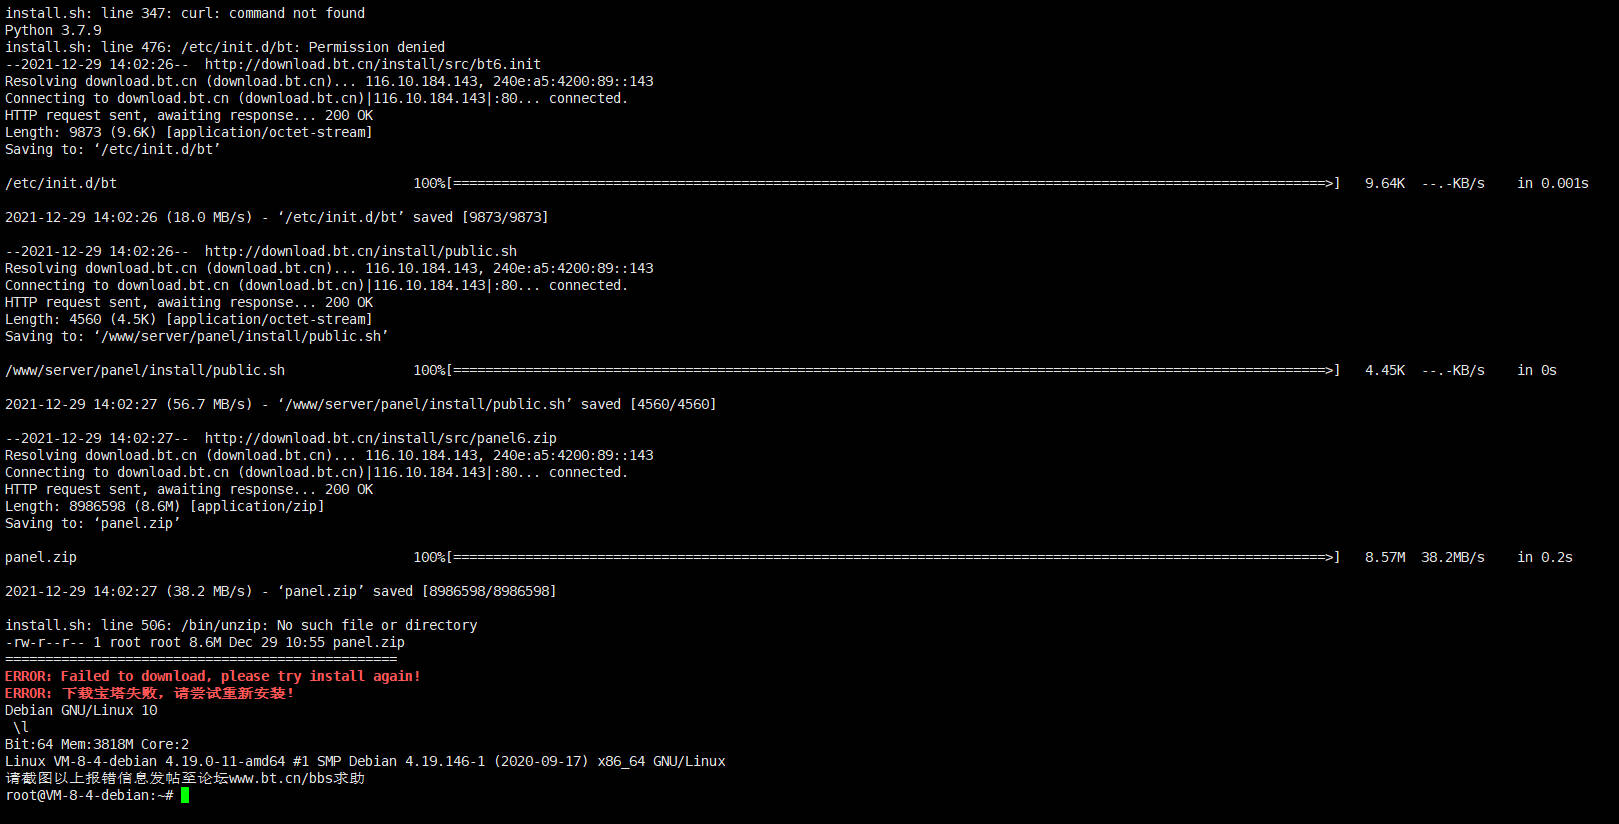Click the bt6.init download URL
Viewport: 1619px width, 824px height.
[373, 64]
